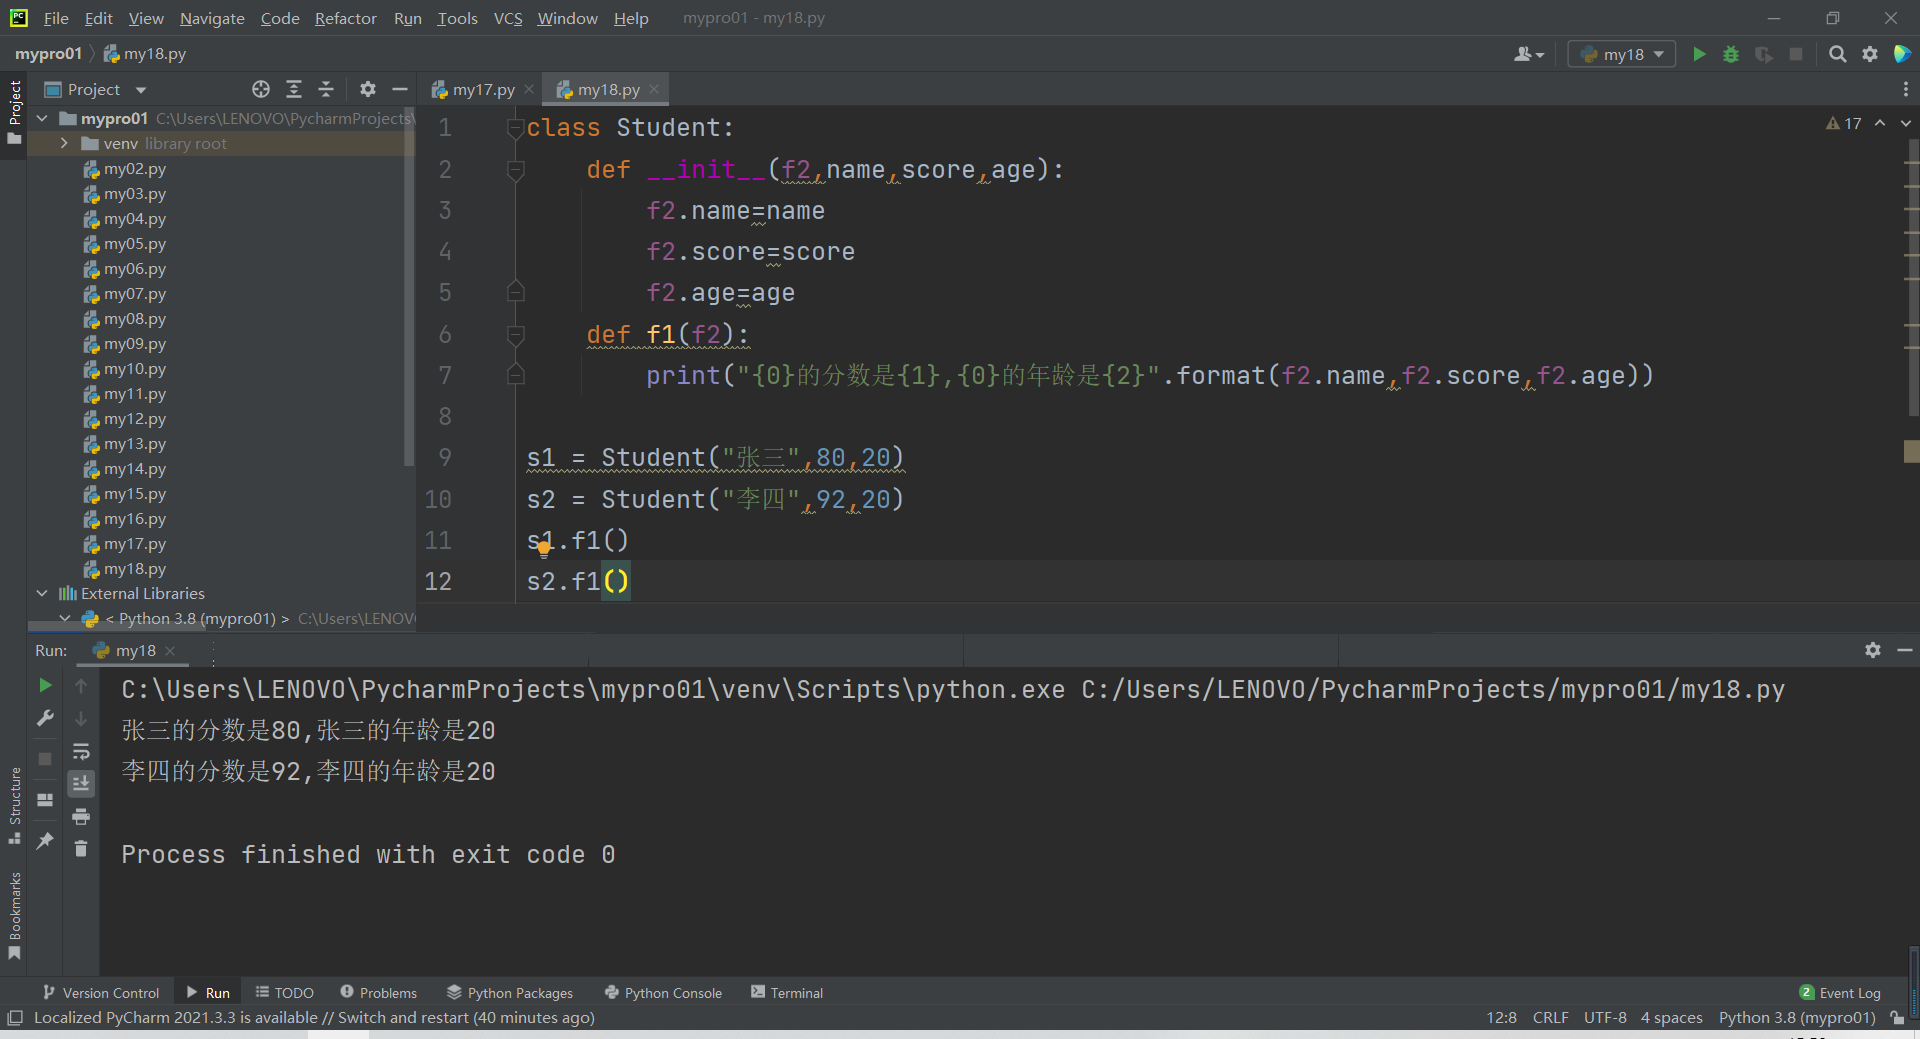Open the user account icon menu

pyautogui.click(x=1528, y=54)
